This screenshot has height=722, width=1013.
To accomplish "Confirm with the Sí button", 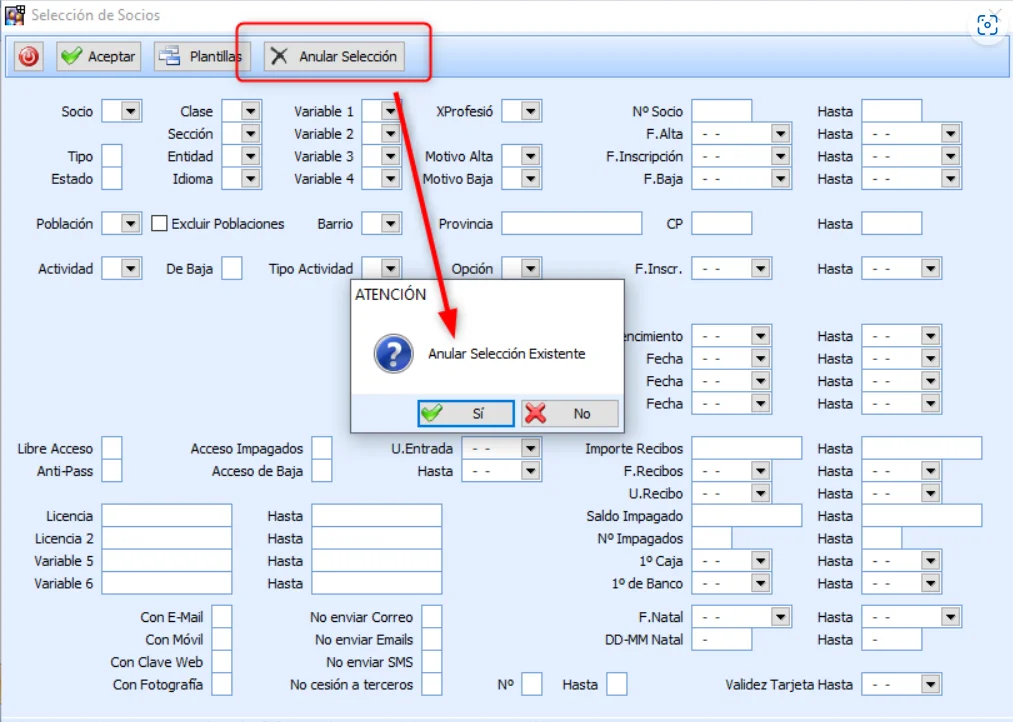I will click(x=466, y=413).
